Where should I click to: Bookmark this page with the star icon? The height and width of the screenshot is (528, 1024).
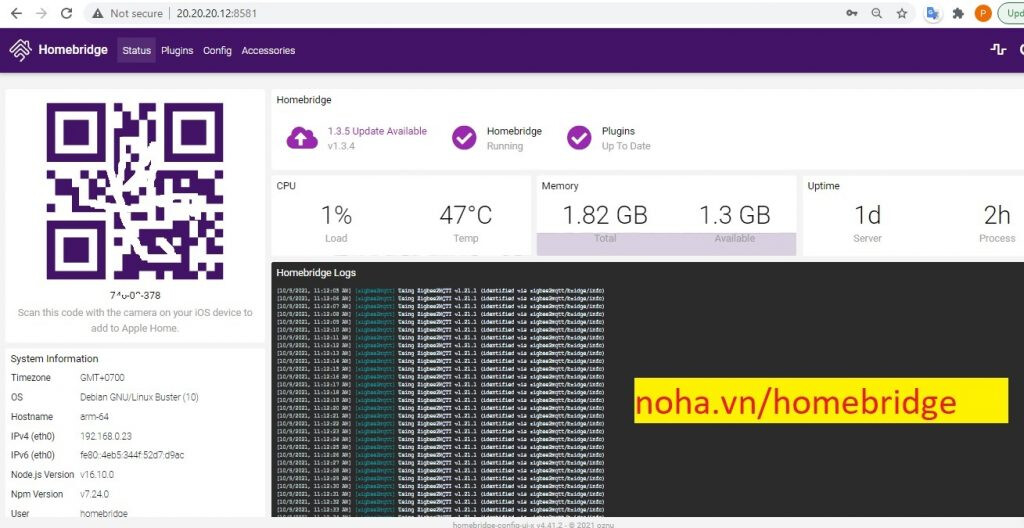click(902, 14)
